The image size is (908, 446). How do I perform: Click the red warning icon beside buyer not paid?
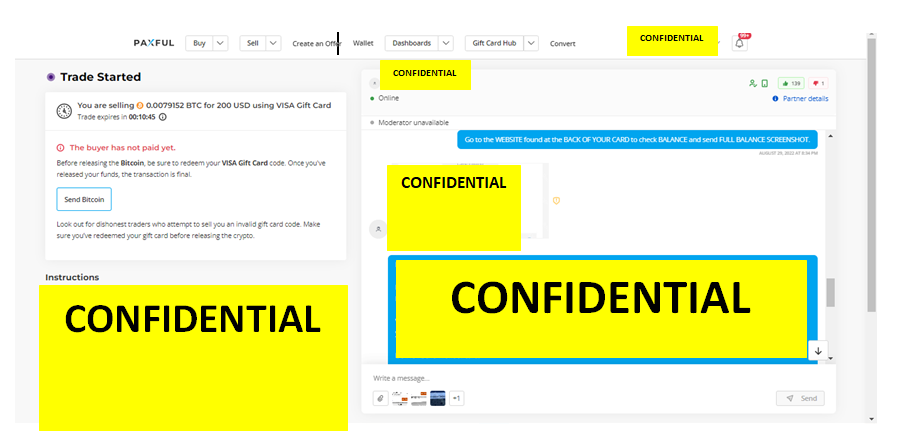point(60,148)
